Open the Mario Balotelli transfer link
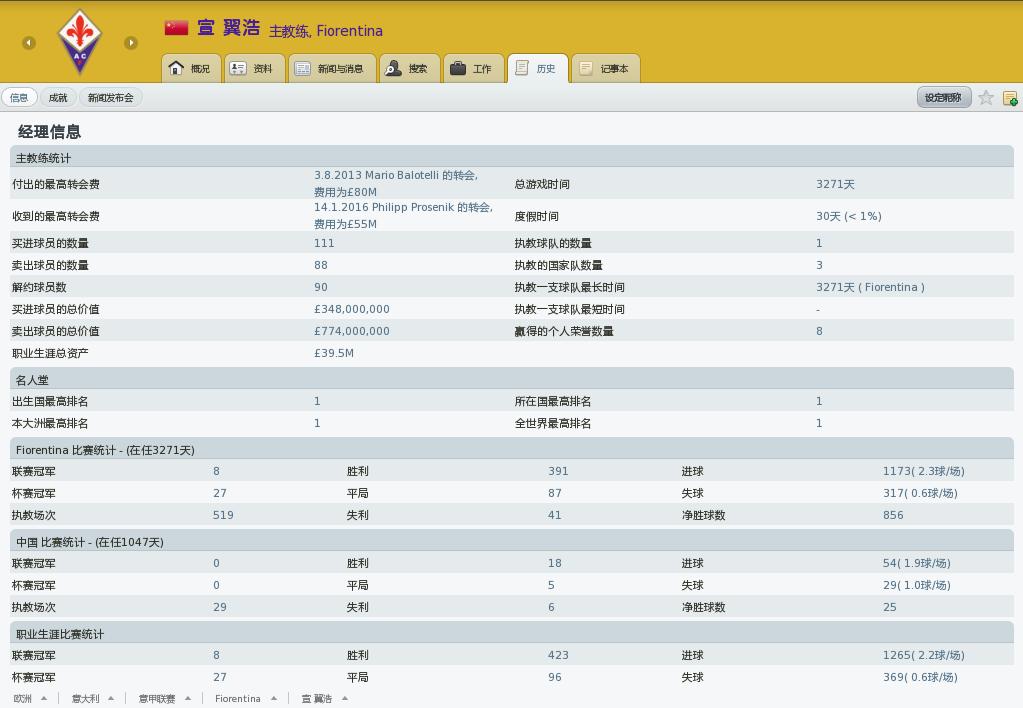This screenshot has height=708, width=1023. coord(395,175)
